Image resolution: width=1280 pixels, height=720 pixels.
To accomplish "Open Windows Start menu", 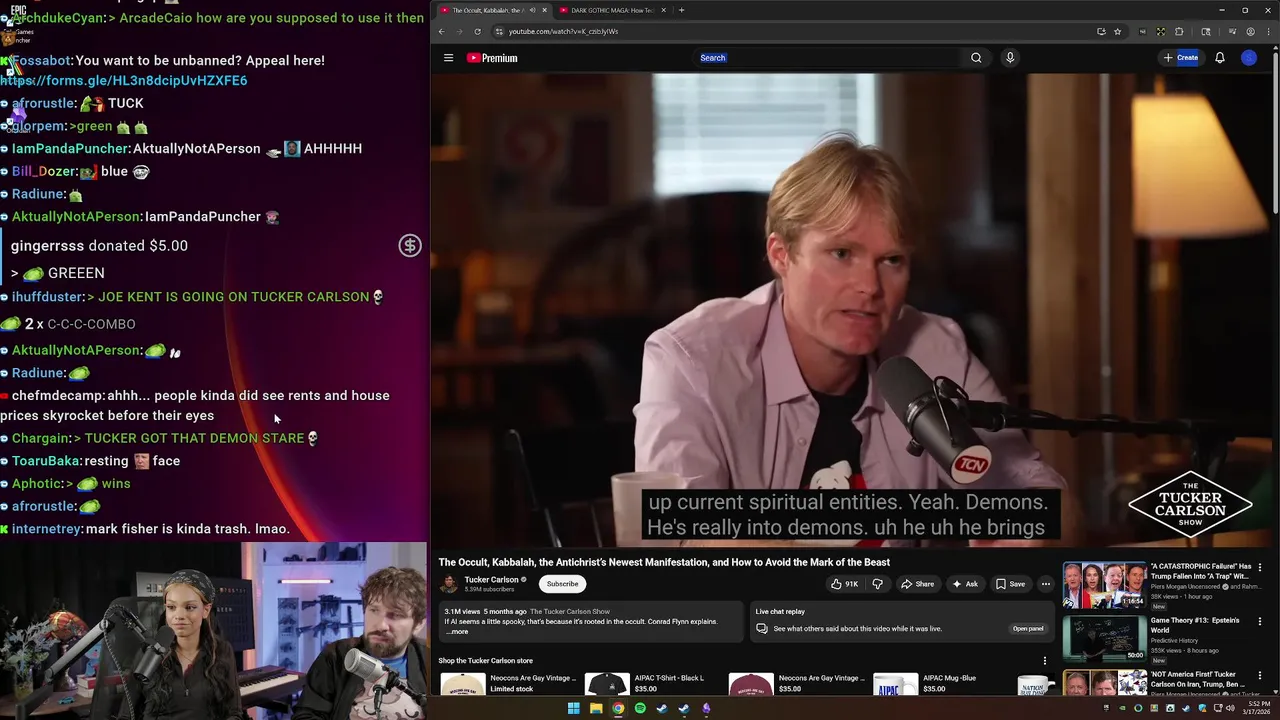I will [x=573, y=708].
